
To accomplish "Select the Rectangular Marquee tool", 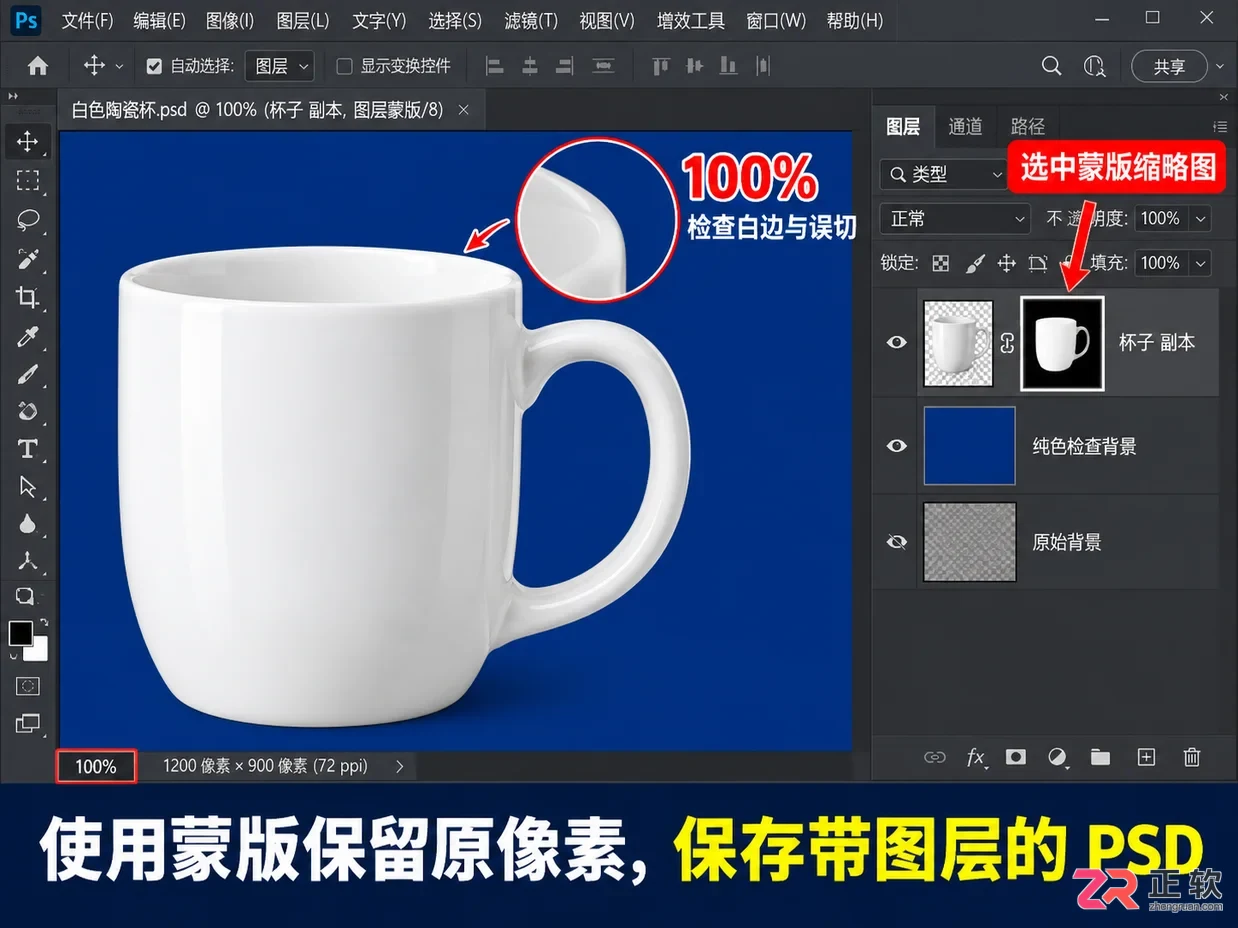I will tap(27, 180).
